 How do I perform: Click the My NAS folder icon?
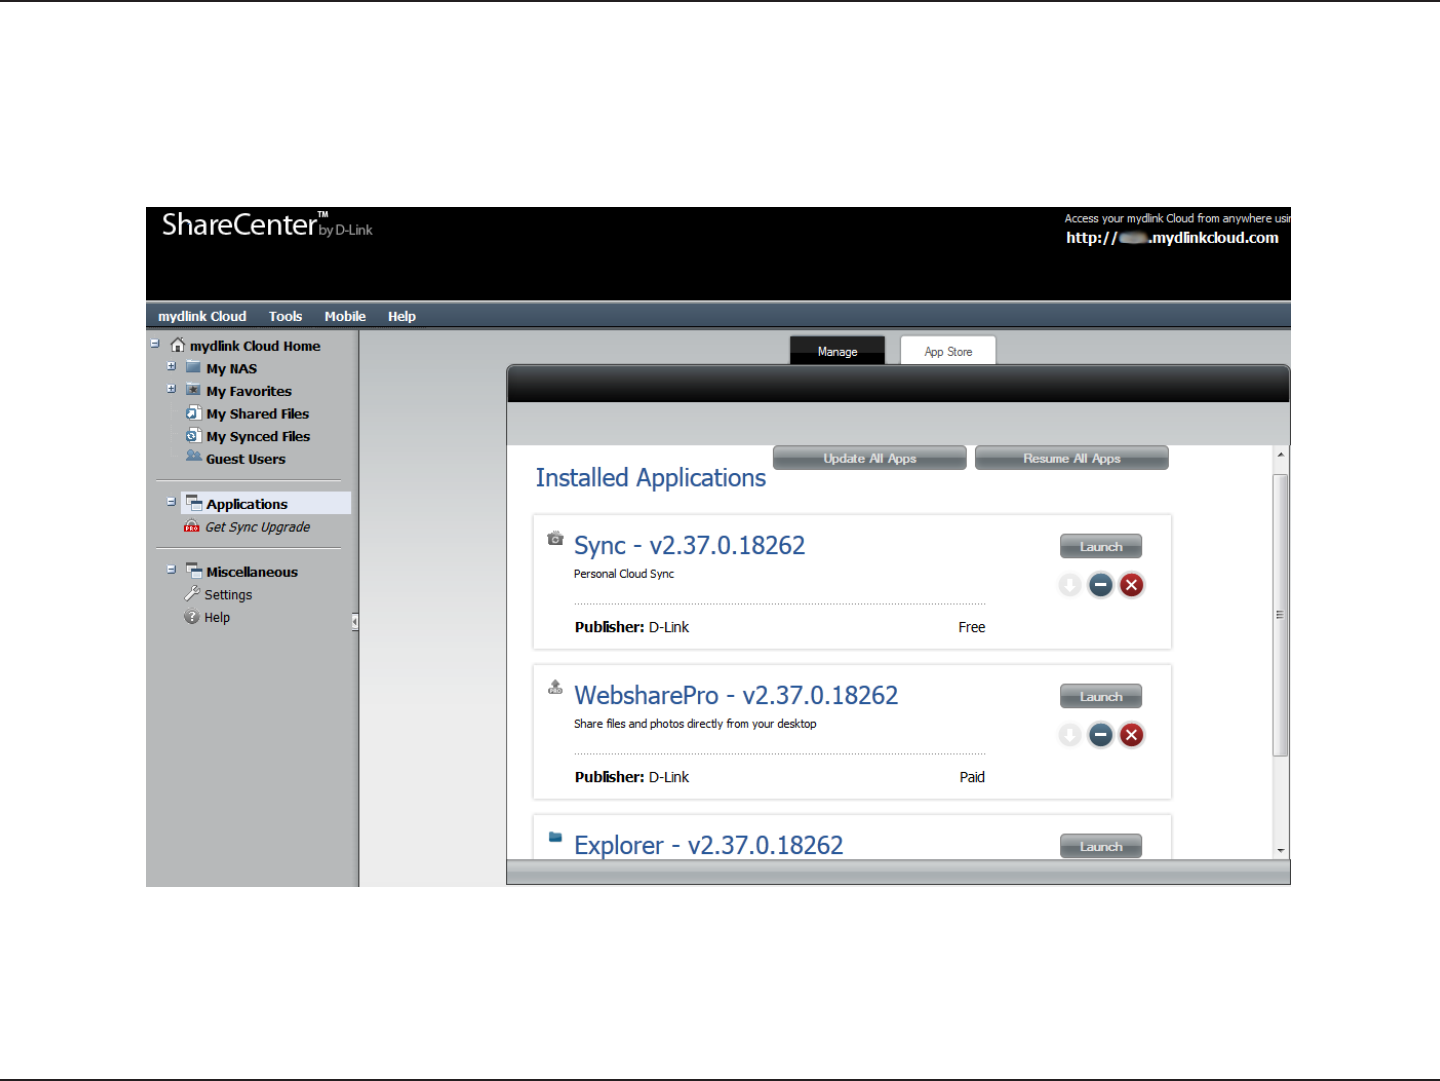click(x=194, y=367)
